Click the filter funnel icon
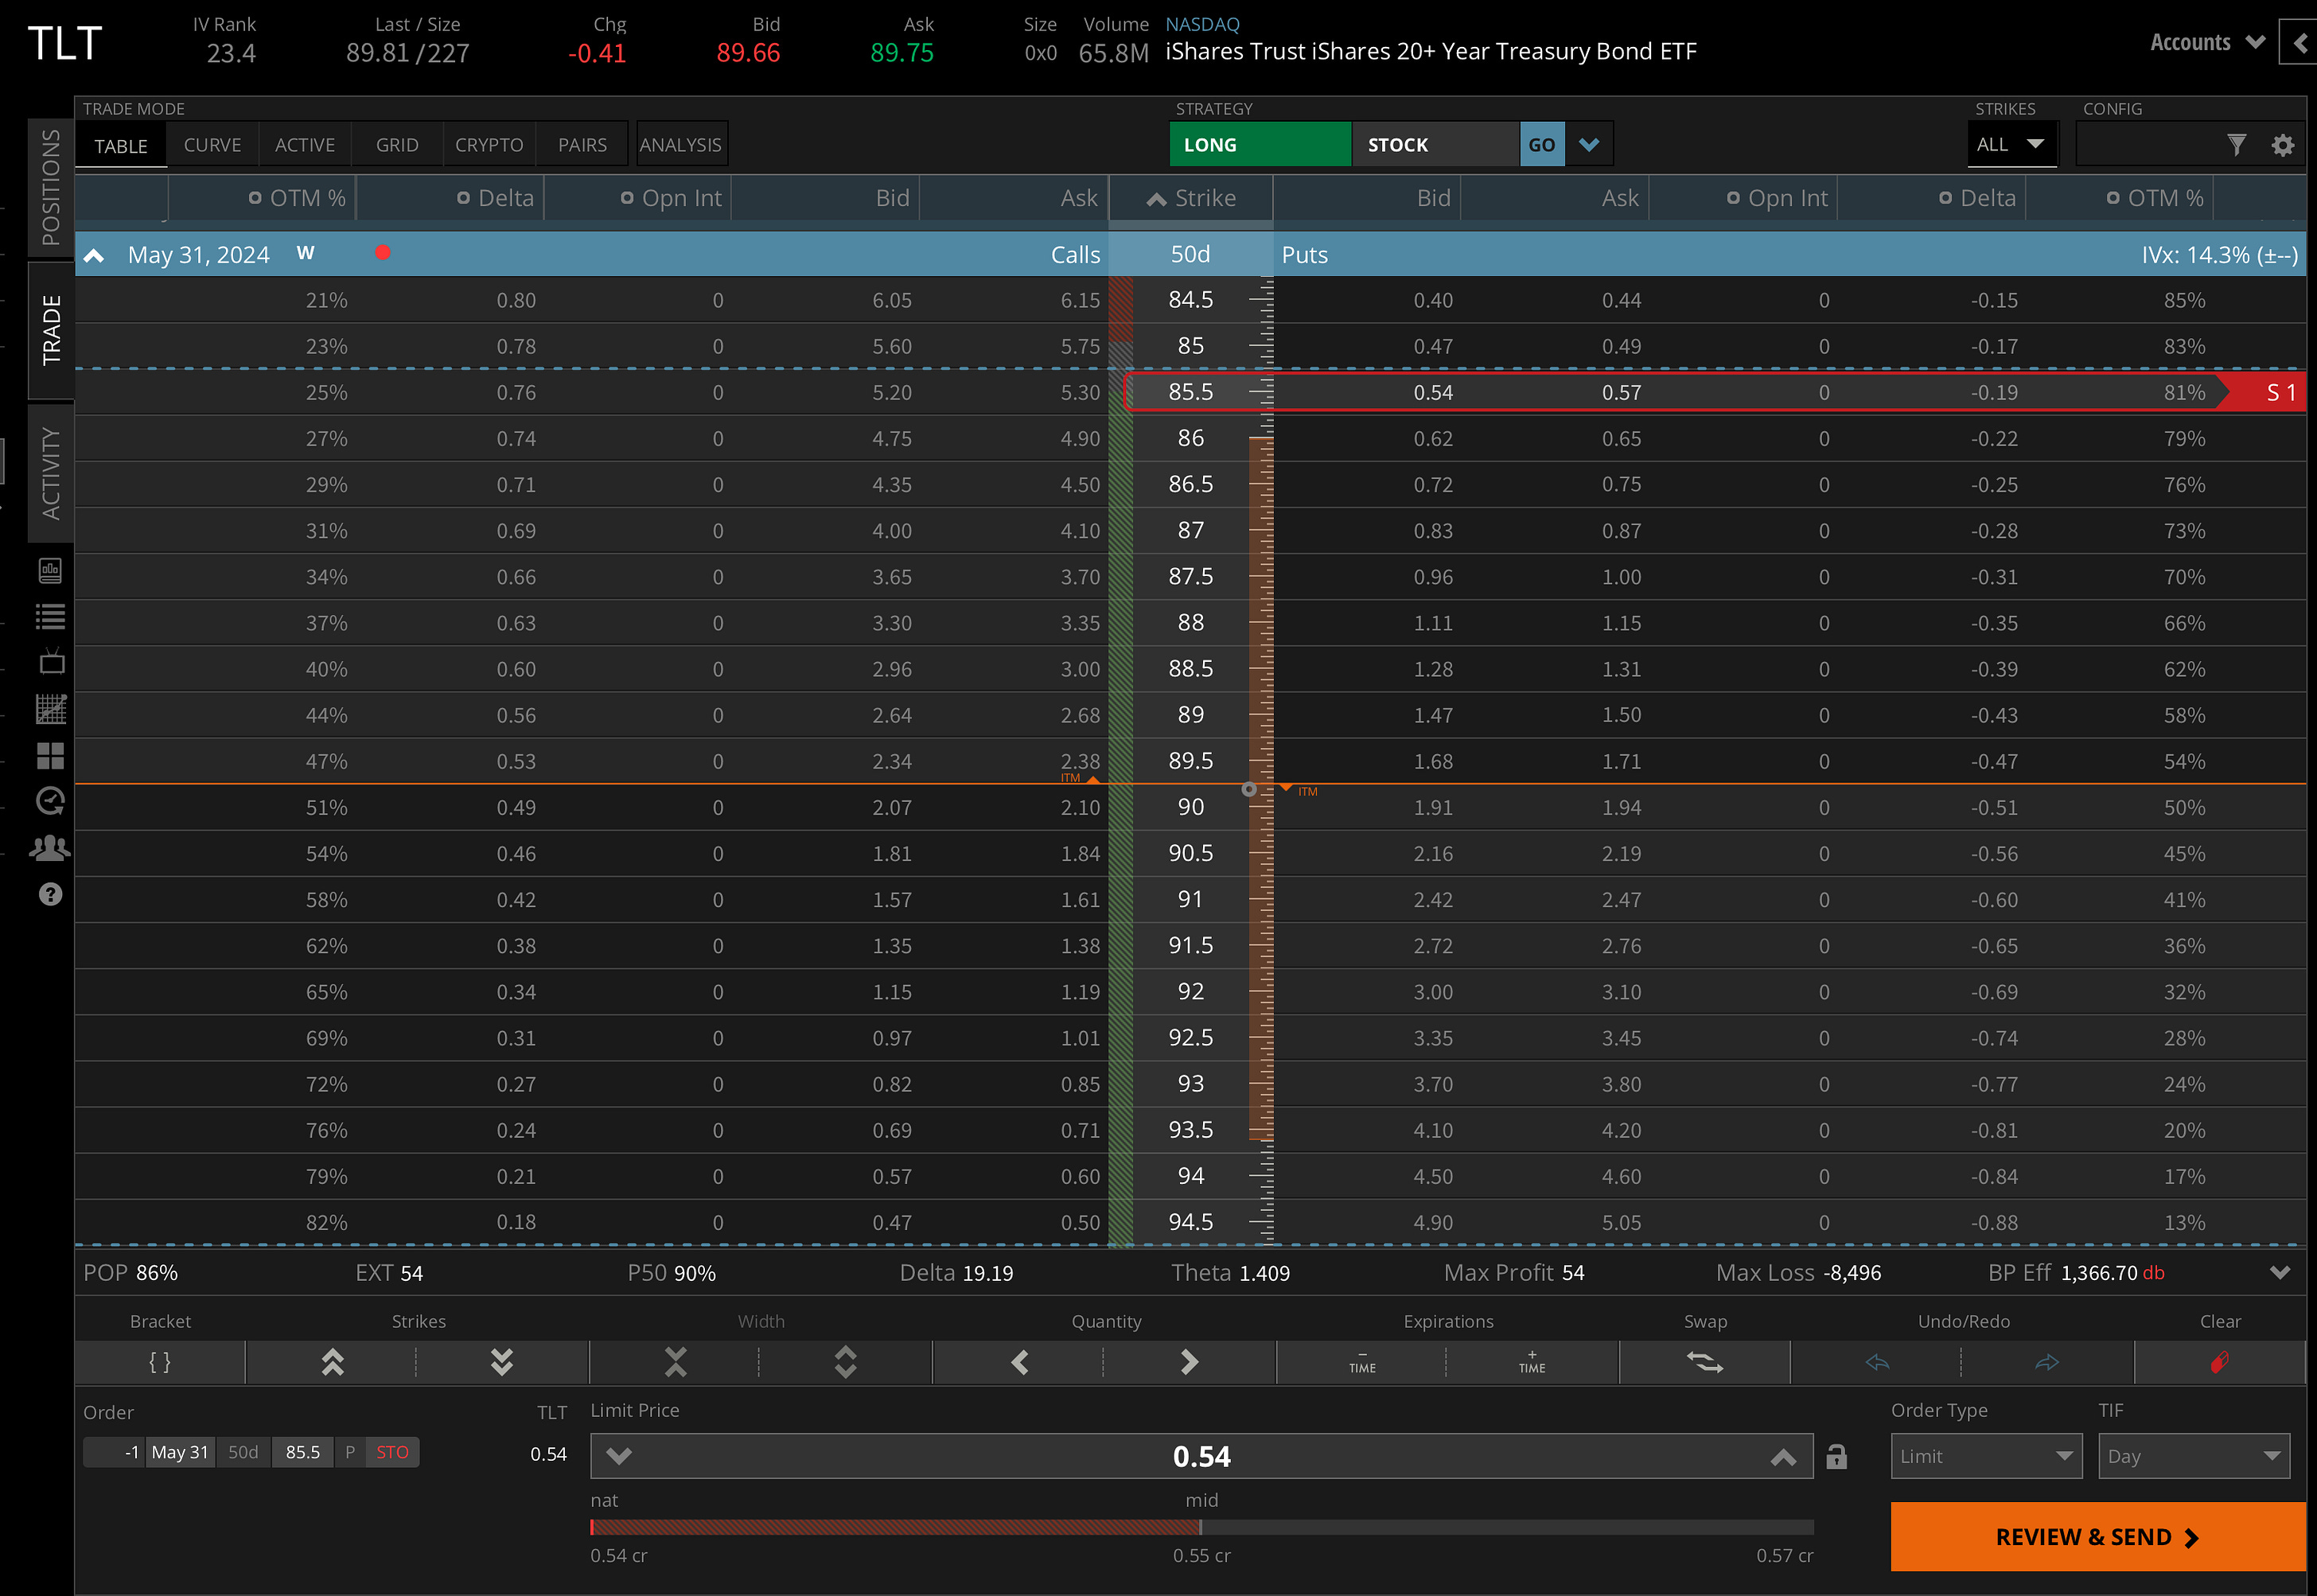2317x1596 pixels. point(2237,145)
